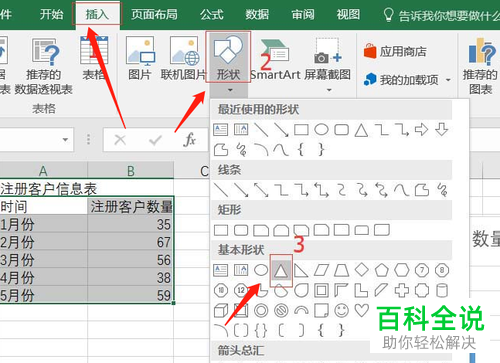Open 推荐的图表 recommended charts

480,66
